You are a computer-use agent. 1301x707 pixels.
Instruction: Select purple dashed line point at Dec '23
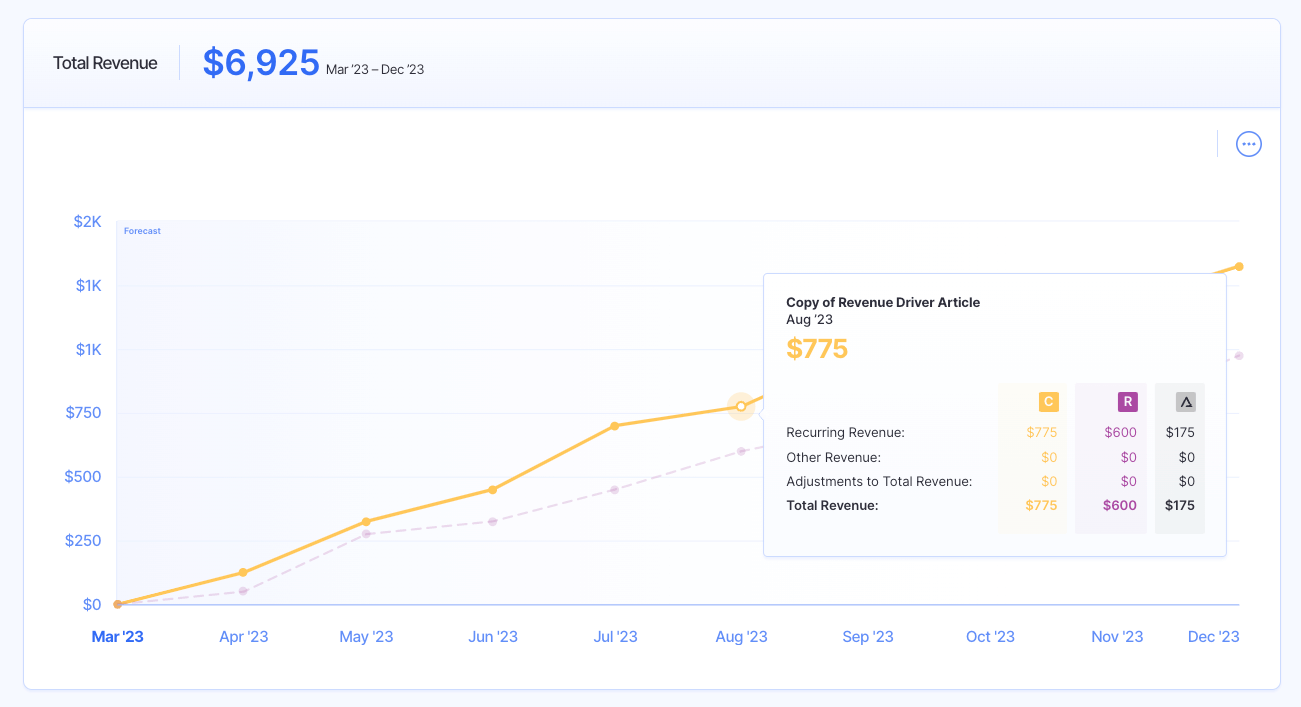[x=1239, y=356]
